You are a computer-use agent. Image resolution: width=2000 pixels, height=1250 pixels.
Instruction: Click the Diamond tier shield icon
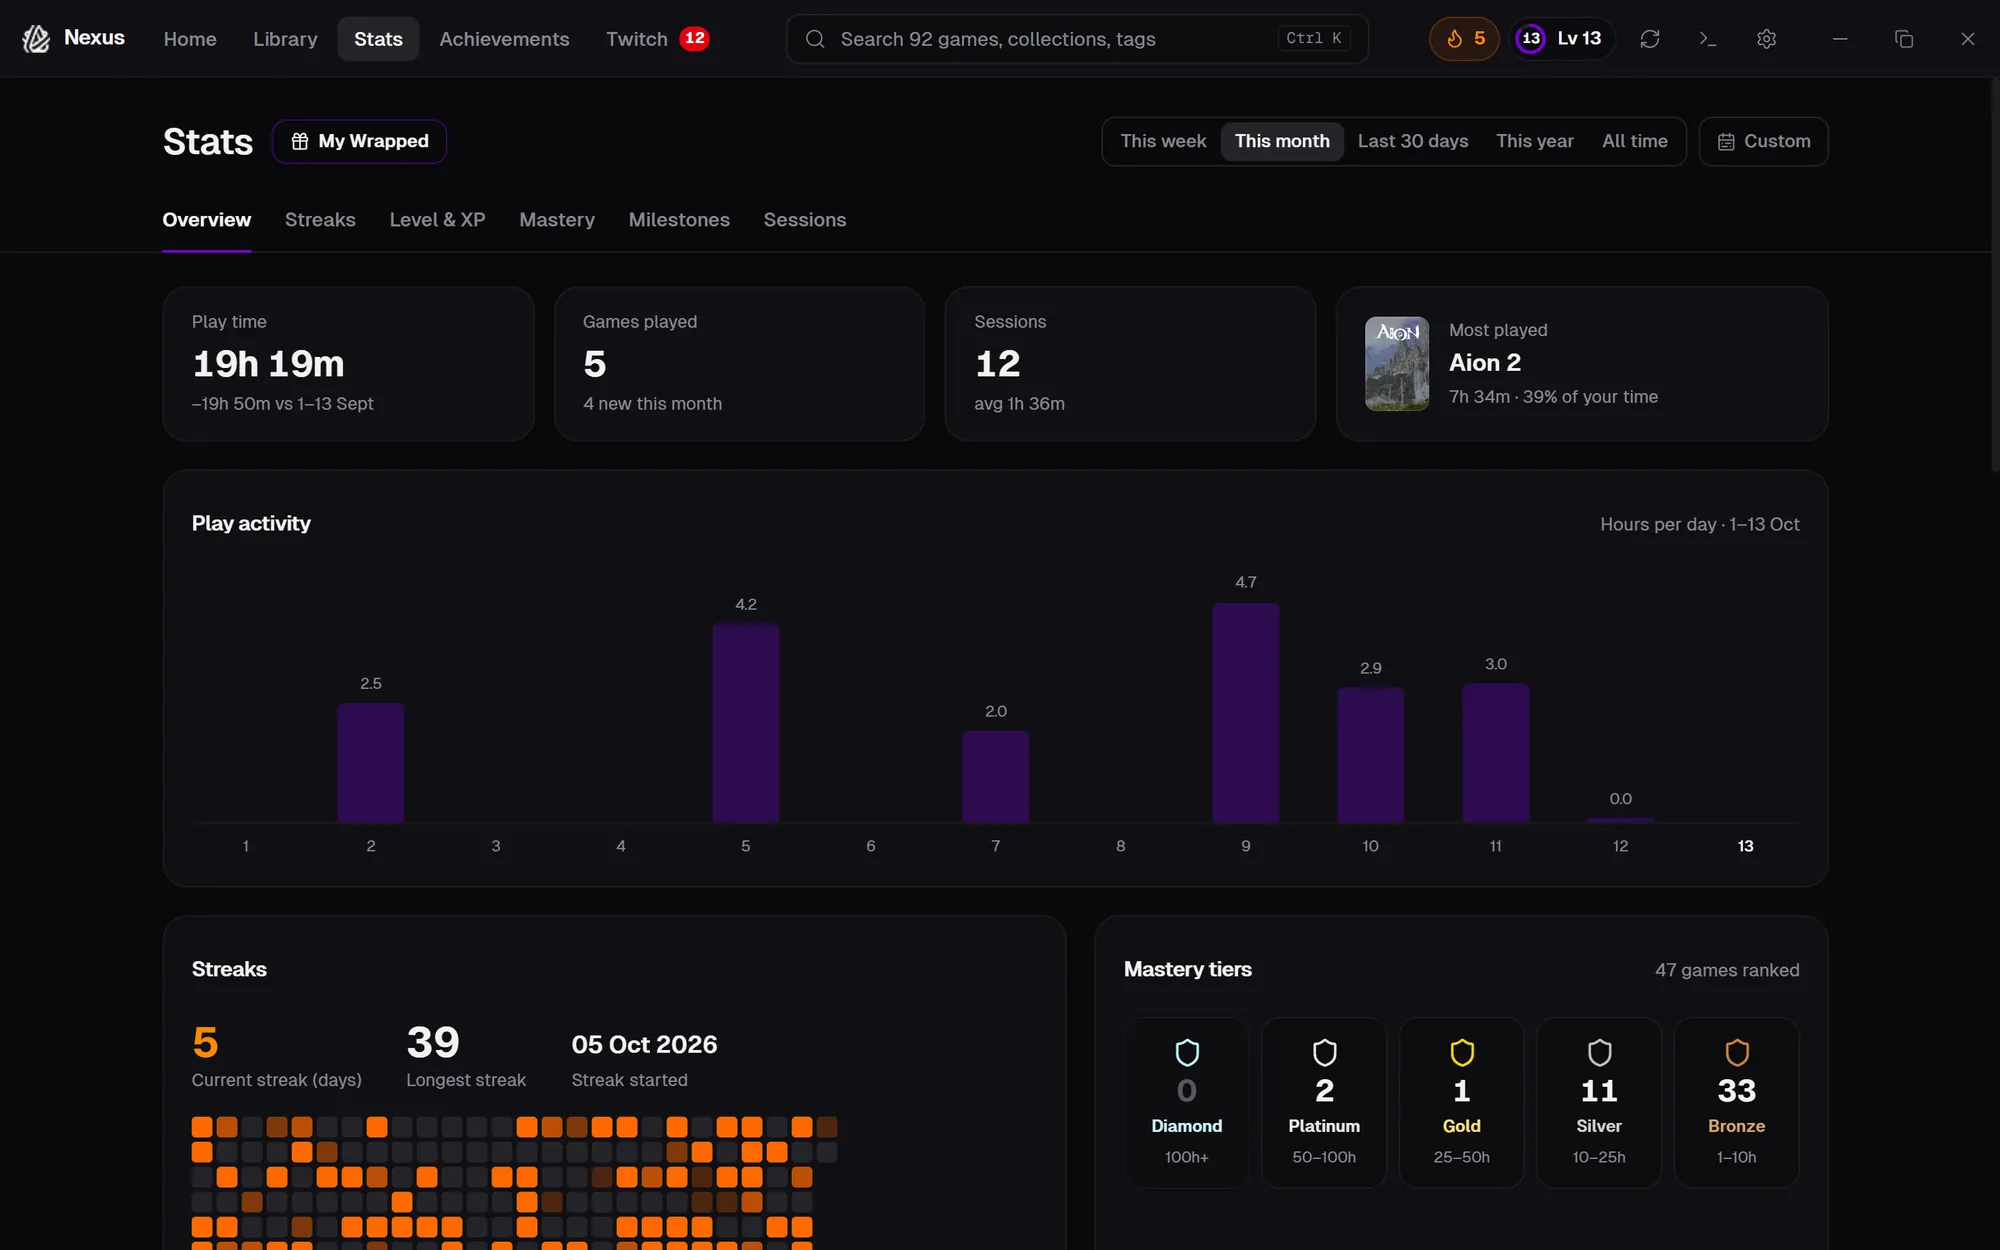1187,1052
